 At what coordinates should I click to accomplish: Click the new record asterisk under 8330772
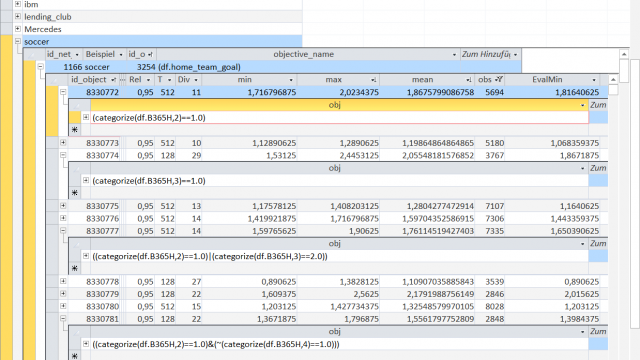coord(75,130)
